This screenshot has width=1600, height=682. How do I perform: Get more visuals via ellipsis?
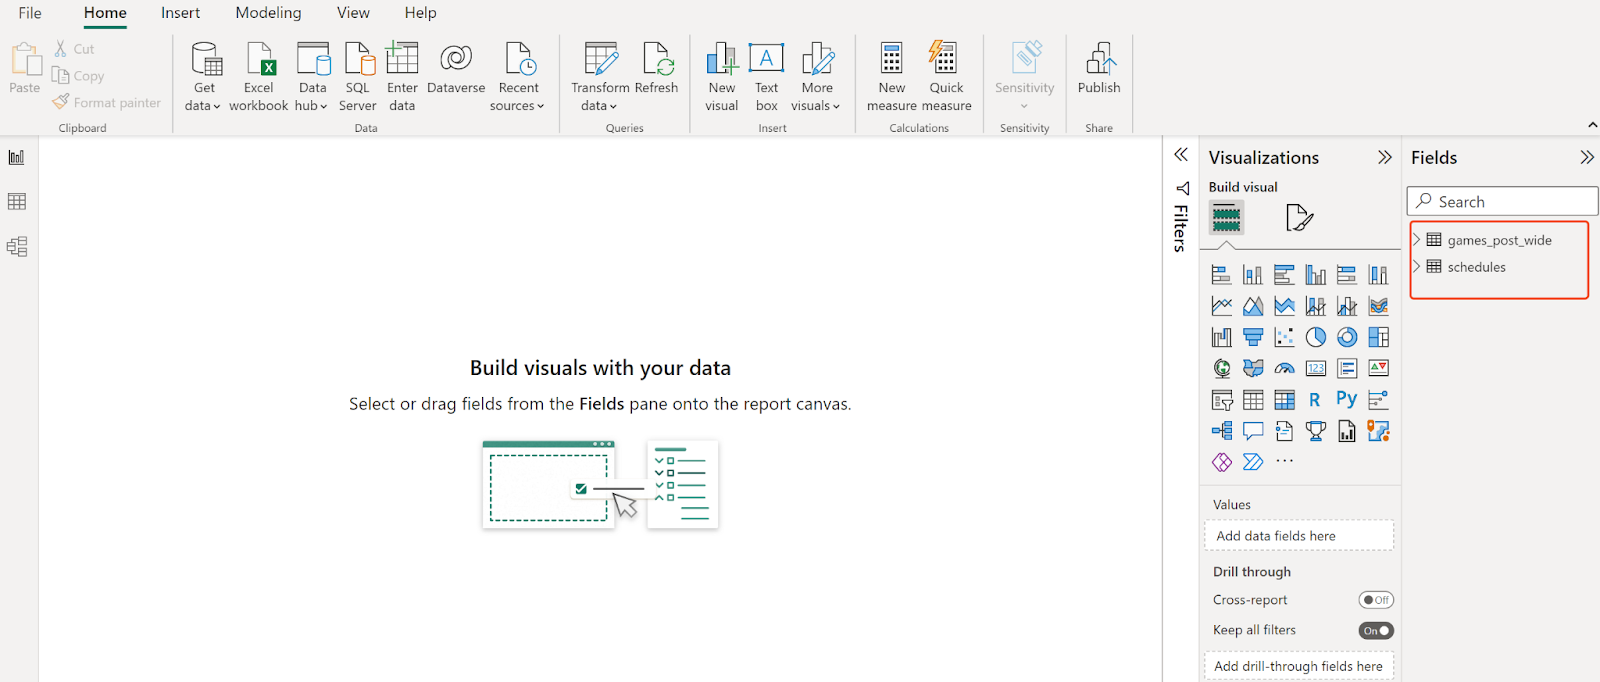[x=1284, y=462]
